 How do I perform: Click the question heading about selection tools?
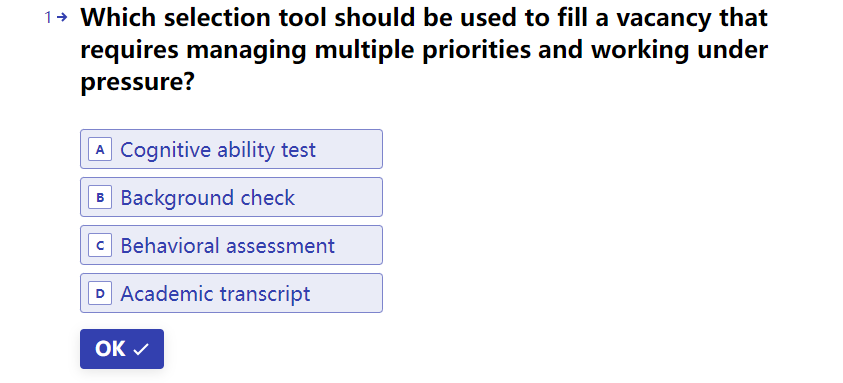pyautogui.click(x=424, y=51)
